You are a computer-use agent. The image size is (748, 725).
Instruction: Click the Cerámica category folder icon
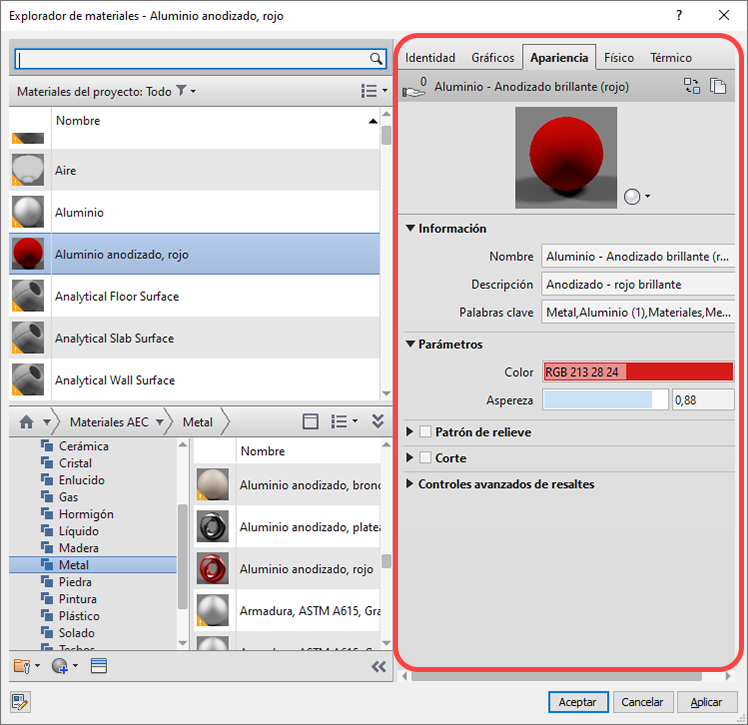(x=47, y=445)
